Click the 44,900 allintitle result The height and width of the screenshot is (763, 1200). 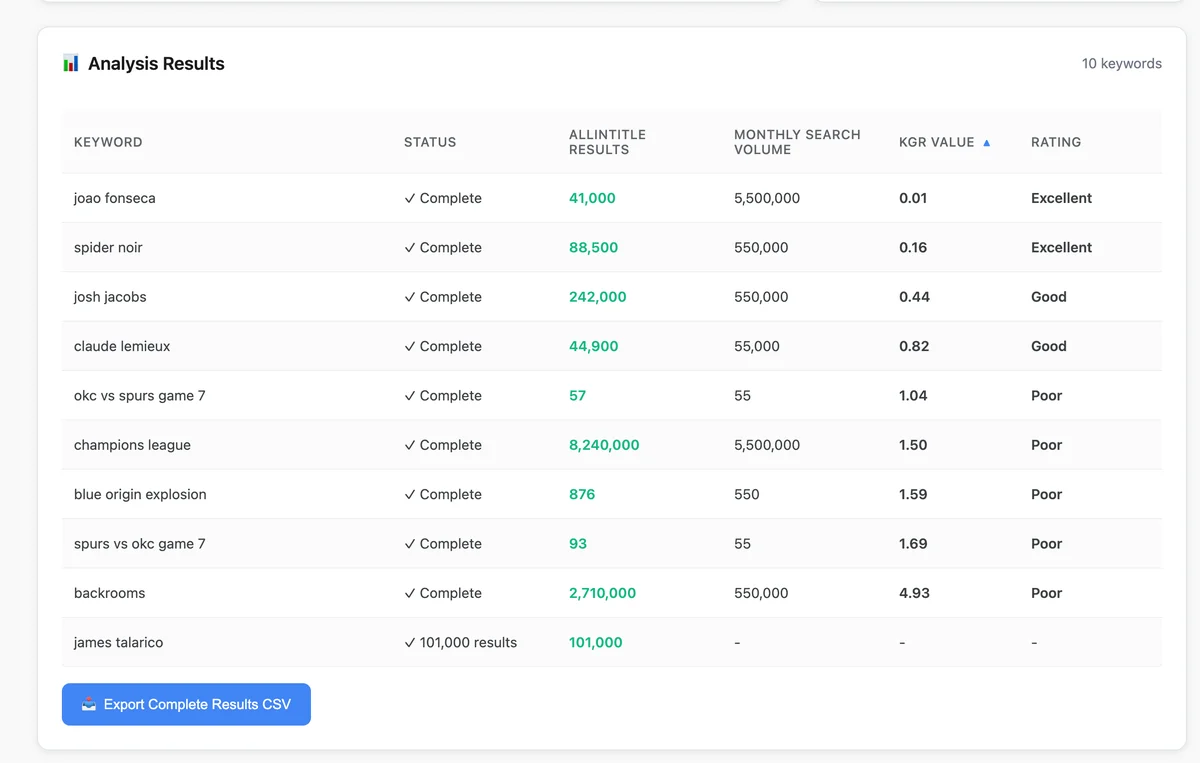593,346
